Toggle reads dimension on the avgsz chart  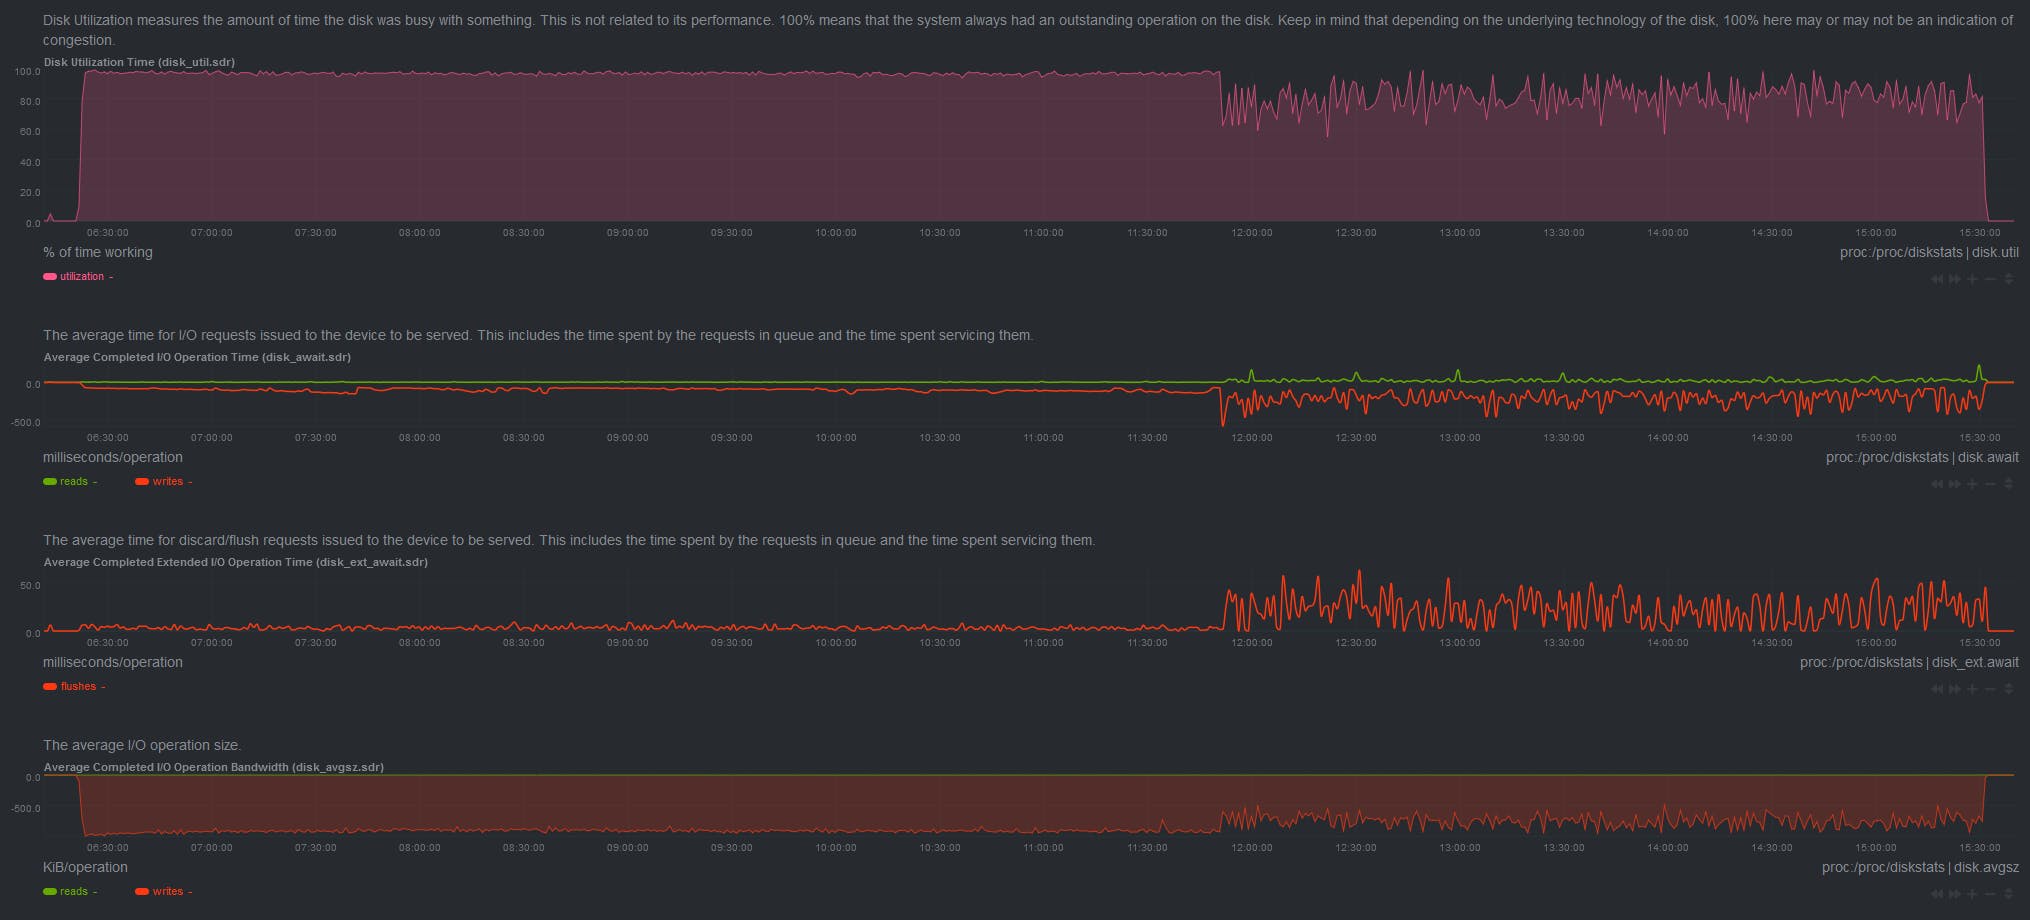click(x=70, y=892)
